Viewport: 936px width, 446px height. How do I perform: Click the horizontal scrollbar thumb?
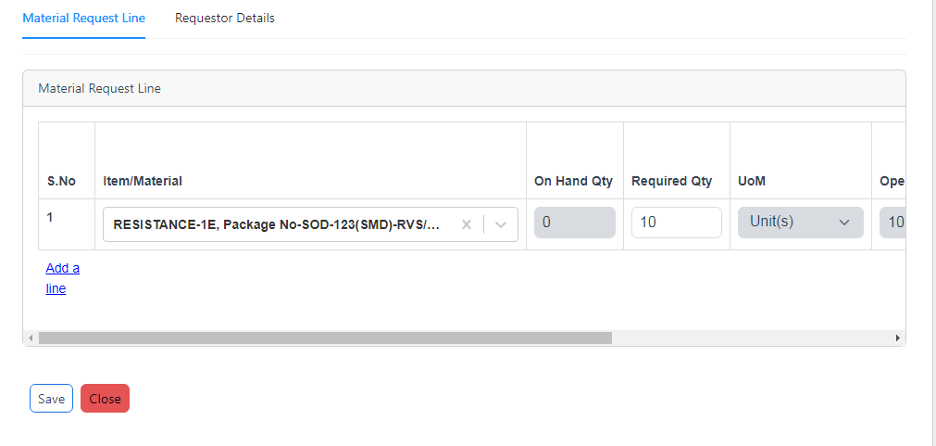[x=325, y=338]
